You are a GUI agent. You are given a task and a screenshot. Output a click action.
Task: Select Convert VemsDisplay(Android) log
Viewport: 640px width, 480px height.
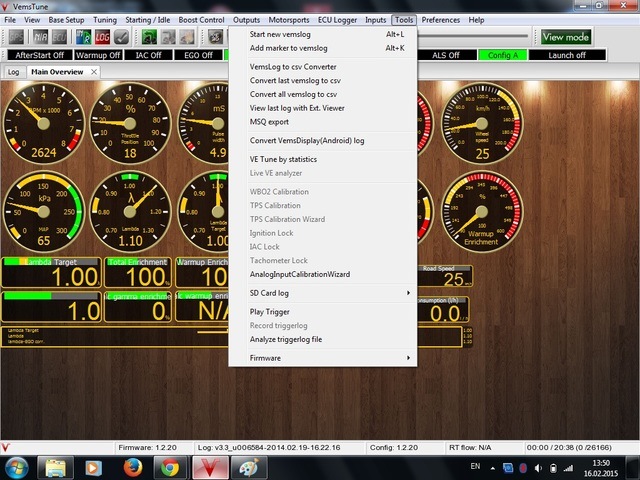(323, 140)
